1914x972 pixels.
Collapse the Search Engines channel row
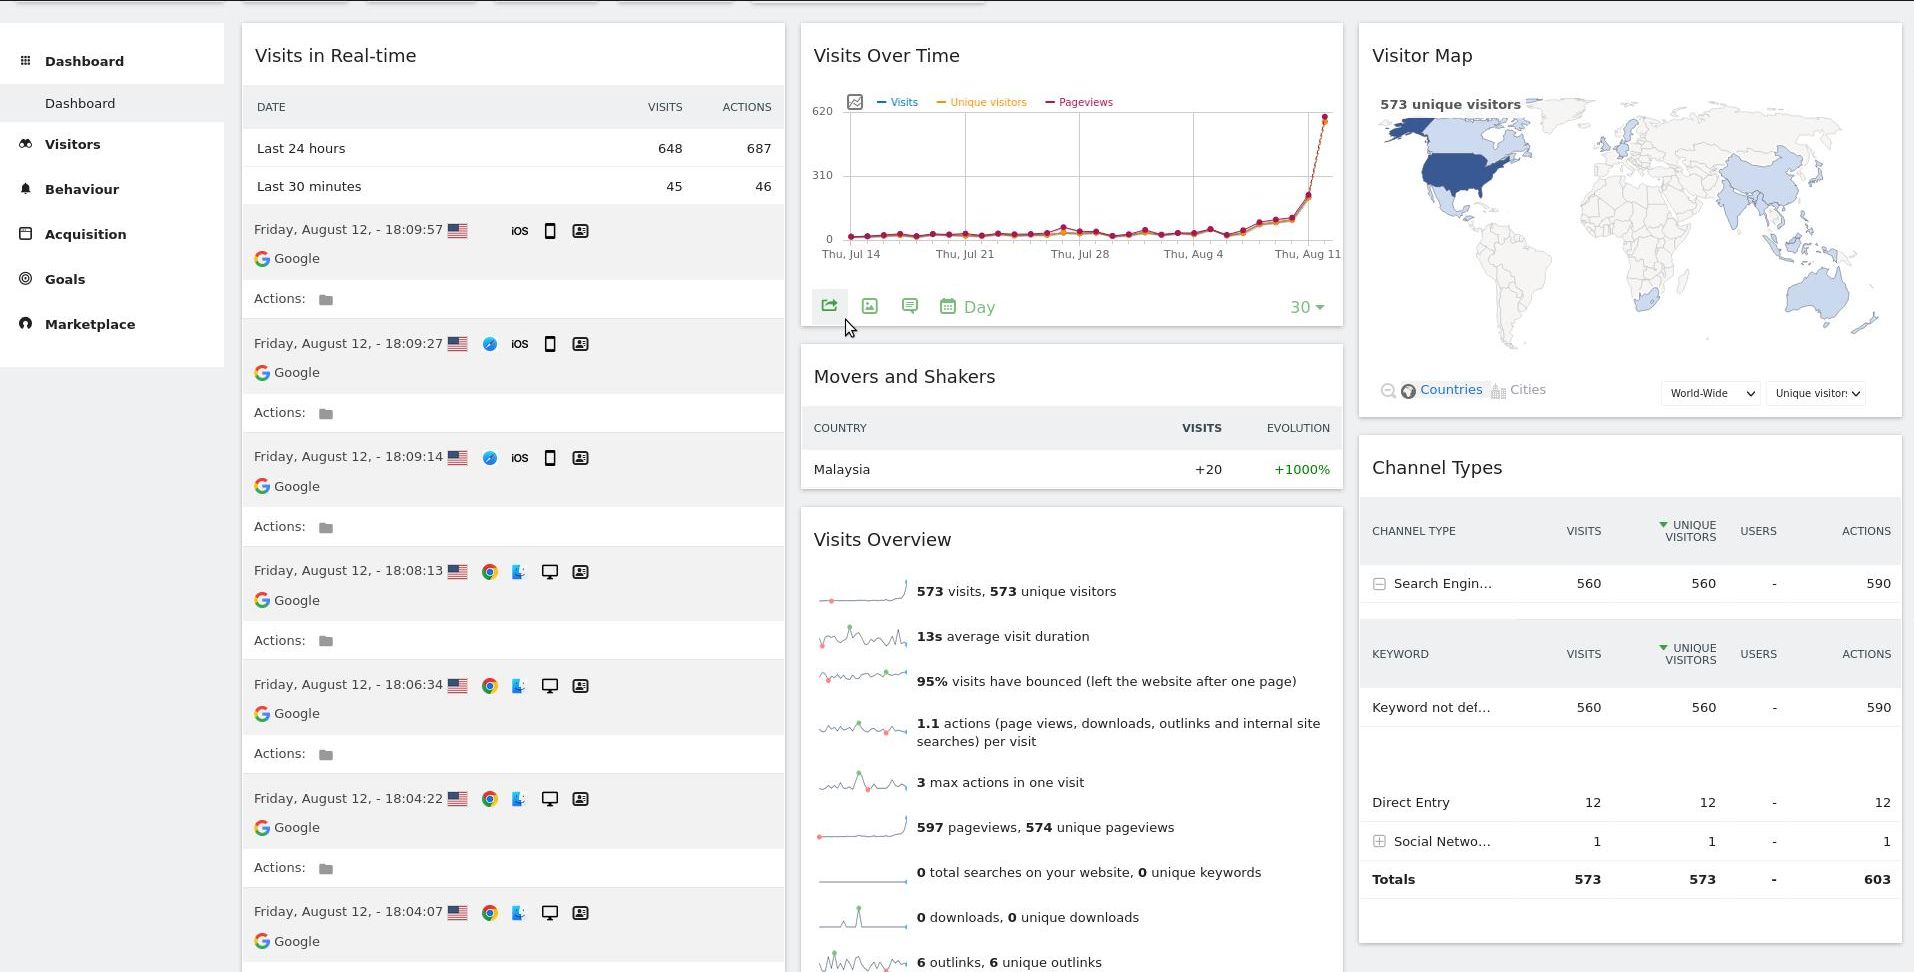[1379, 584]
